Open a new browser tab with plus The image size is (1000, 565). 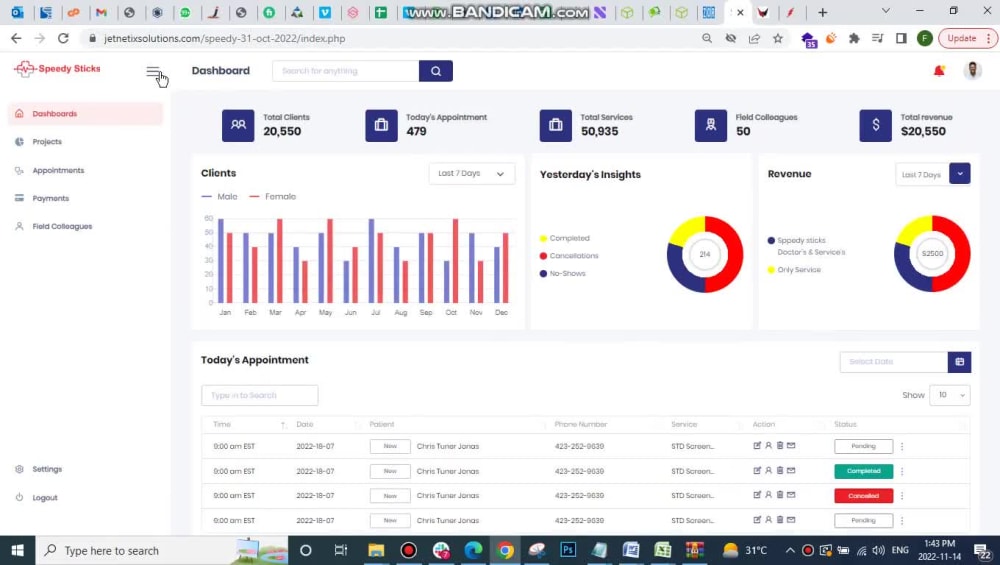point(822,12)
